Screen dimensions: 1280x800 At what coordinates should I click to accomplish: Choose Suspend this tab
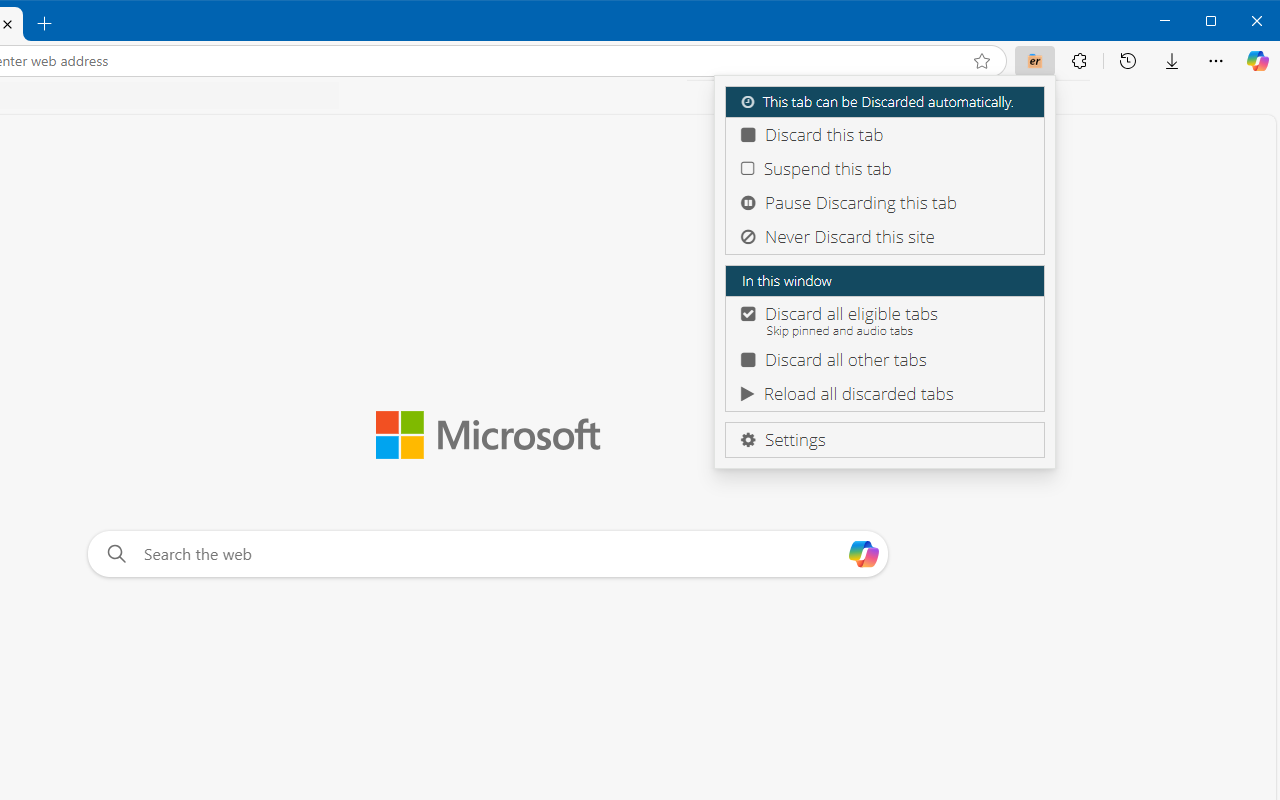pos(885,169)
